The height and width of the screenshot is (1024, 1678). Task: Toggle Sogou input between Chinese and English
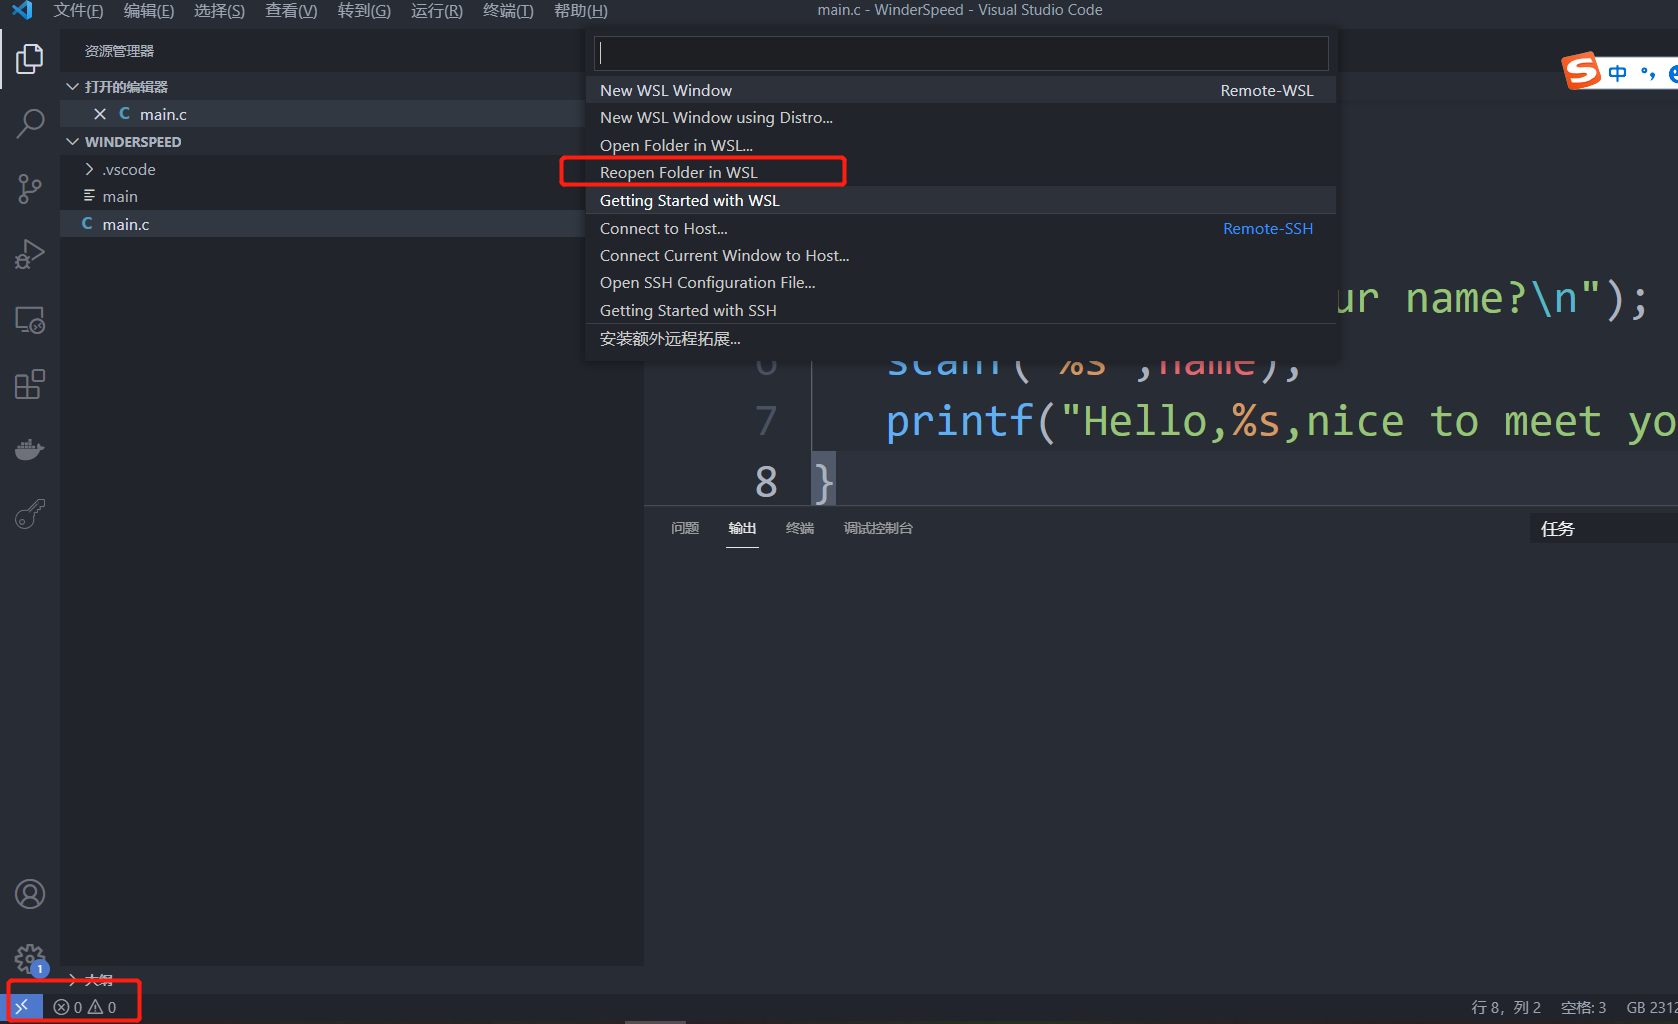pyautogui.click(x=1618, y=71)
